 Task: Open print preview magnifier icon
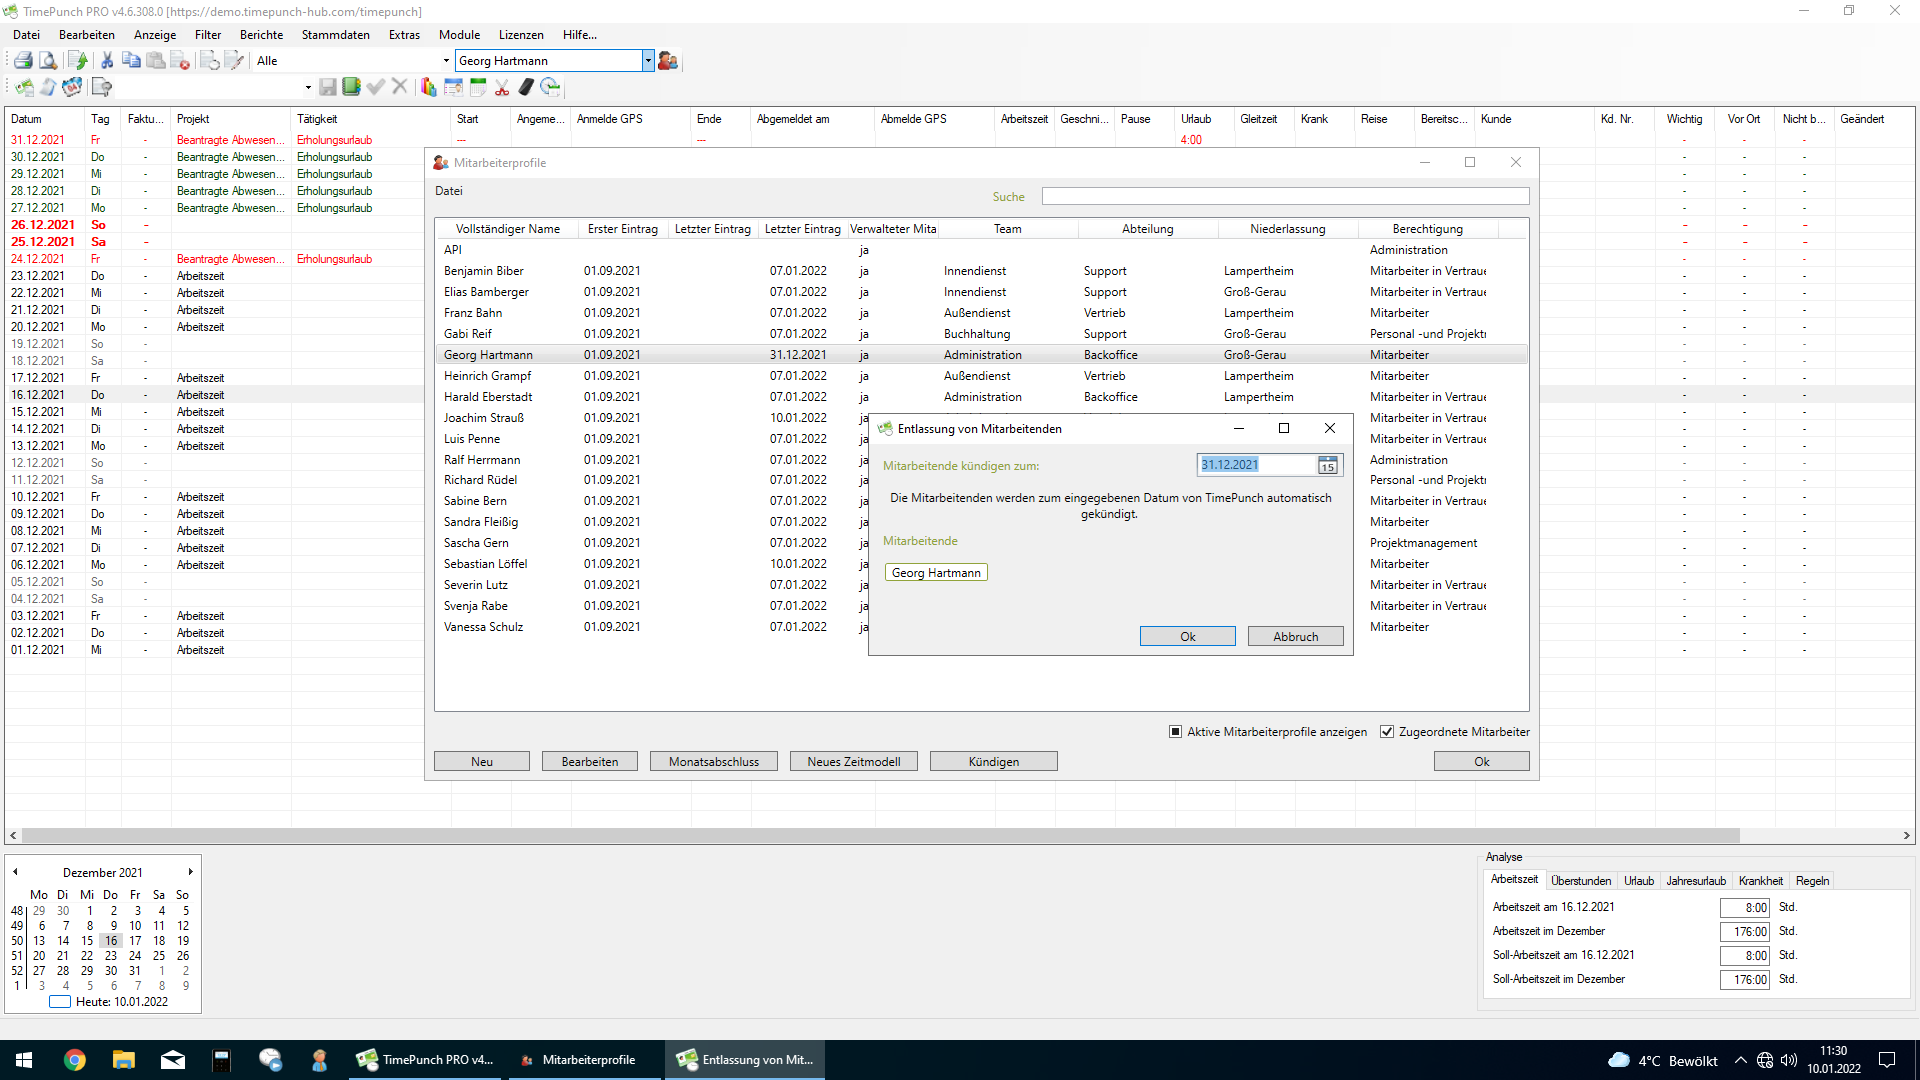coord(47,61)
